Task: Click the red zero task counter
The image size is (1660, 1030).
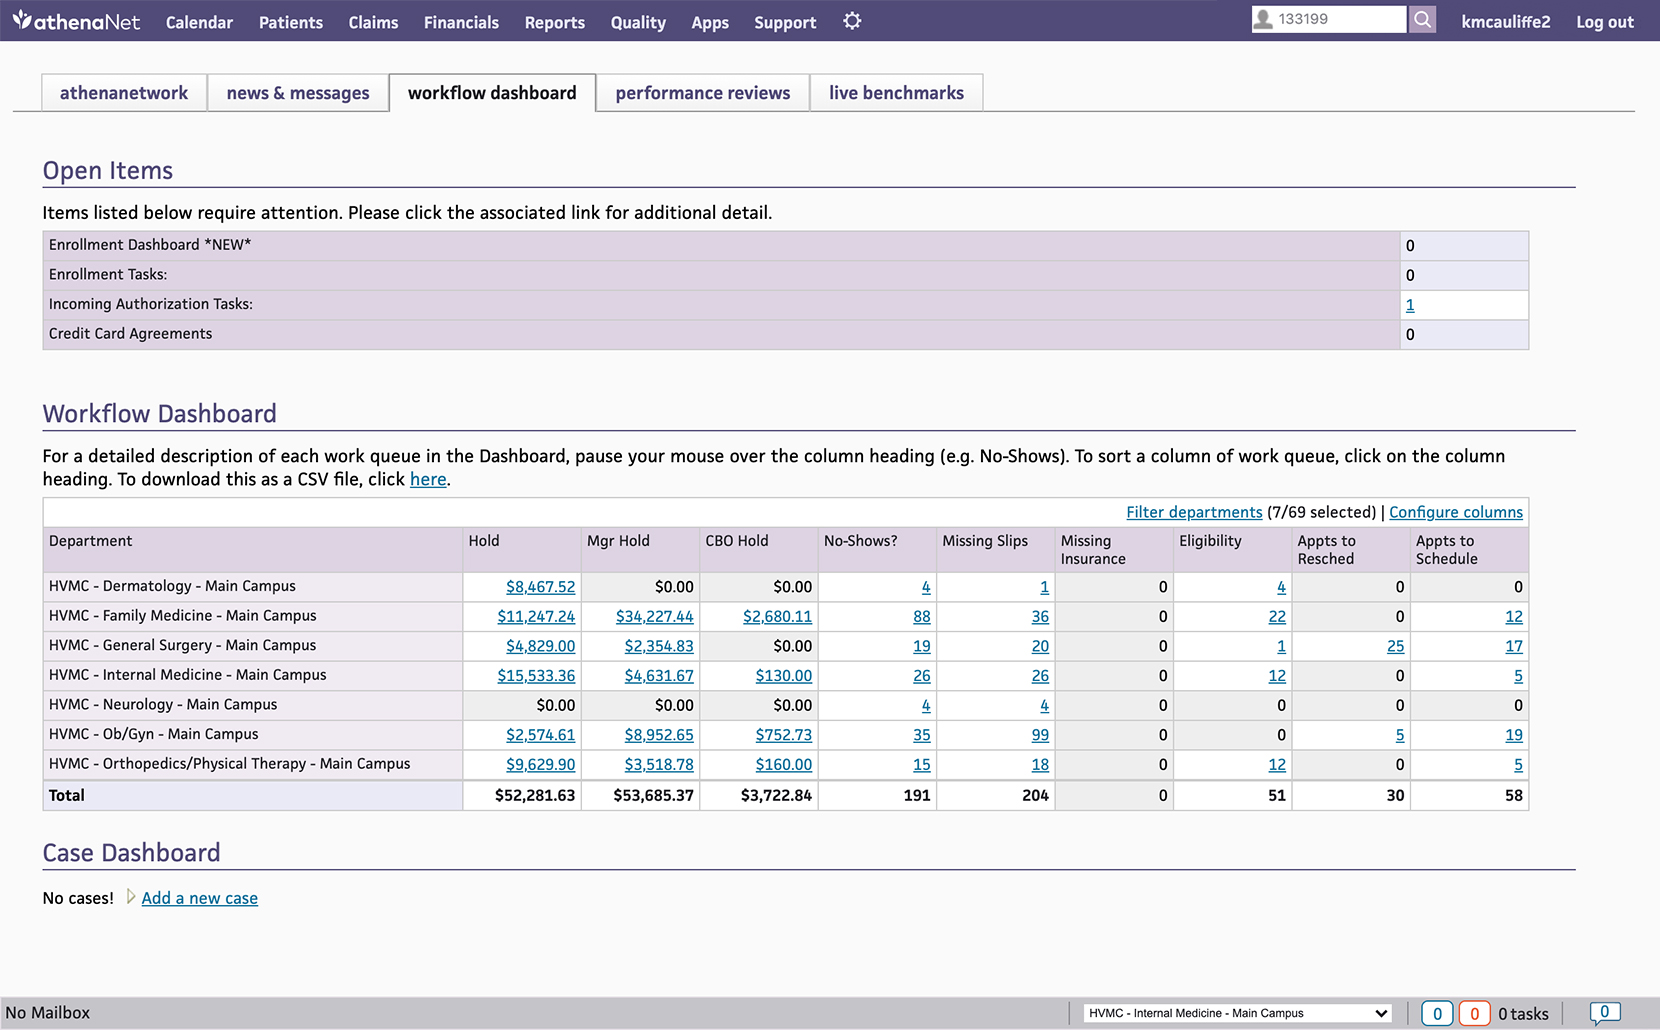Action: (1474, 1013)
